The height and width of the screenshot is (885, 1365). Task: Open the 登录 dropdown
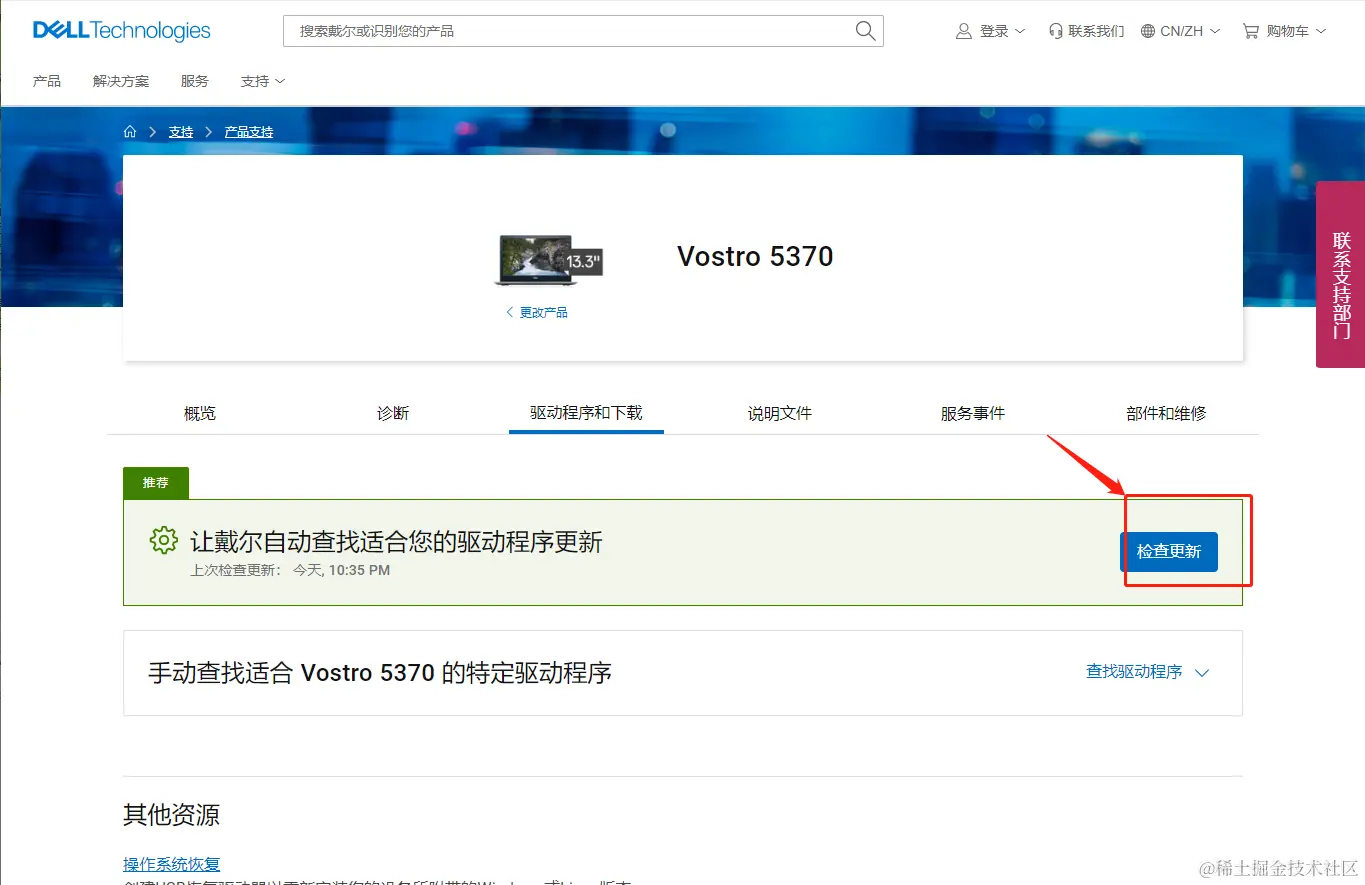point(991,31)
